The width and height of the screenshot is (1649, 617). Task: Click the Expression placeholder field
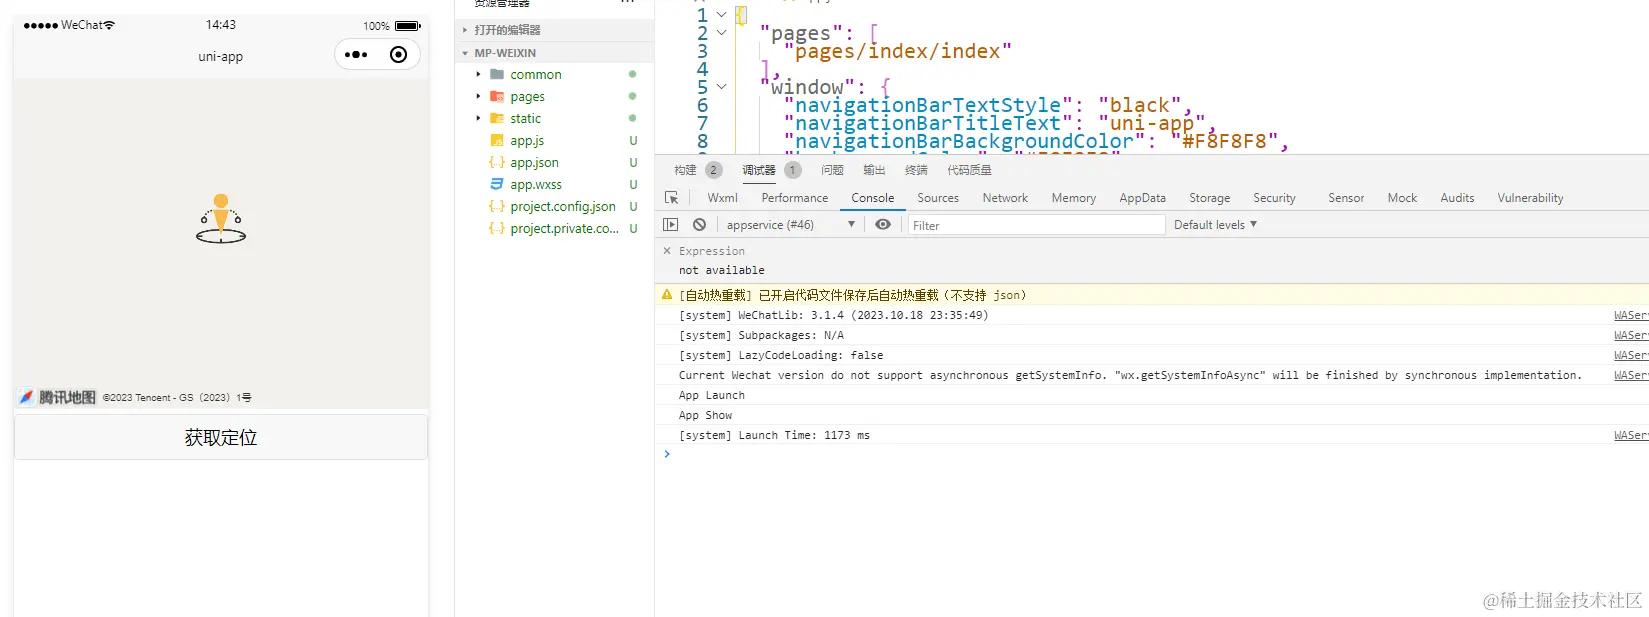click(x=712, y=251)
